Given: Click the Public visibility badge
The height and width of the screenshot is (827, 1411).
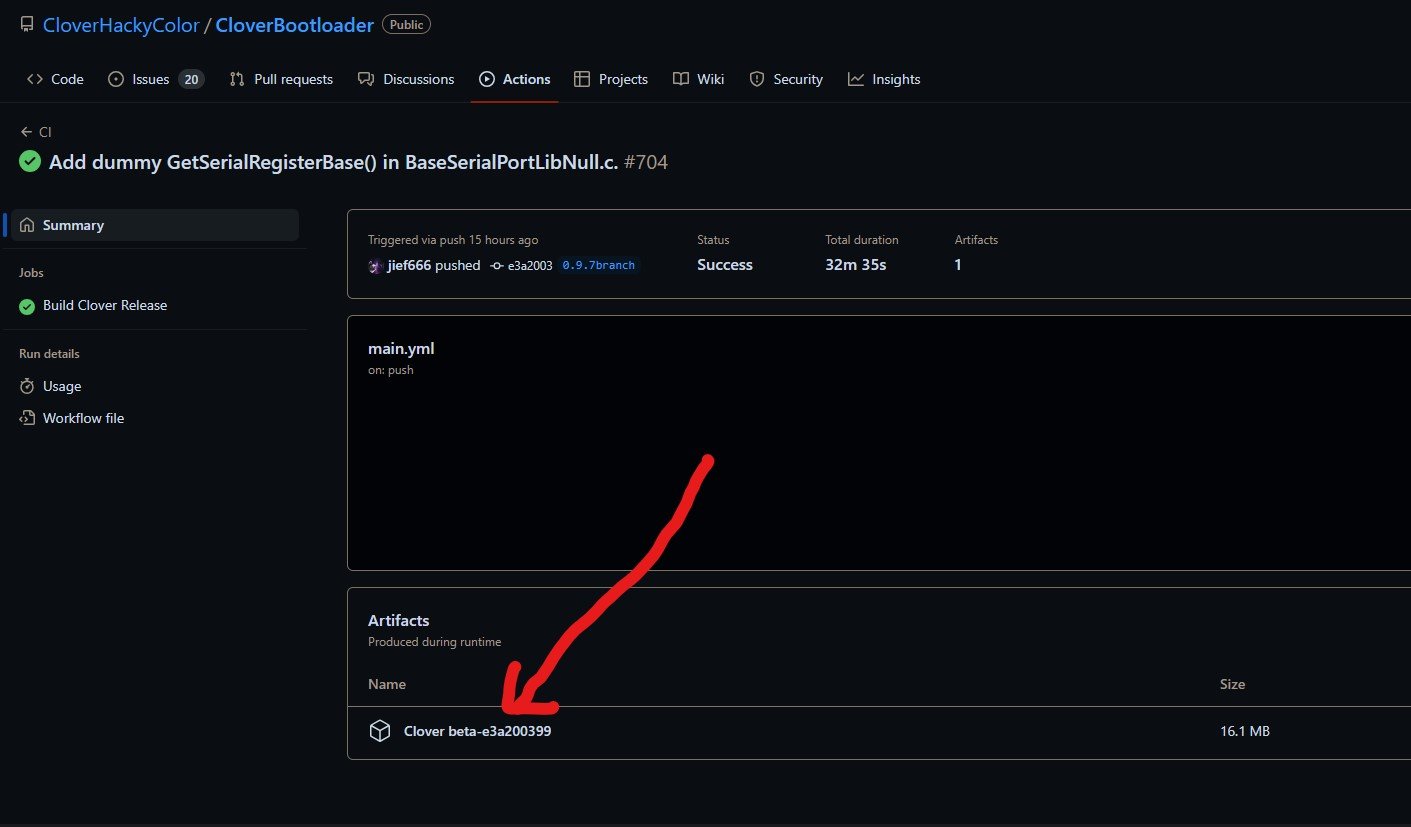Looking at the screenshot, I should [406, 25].
